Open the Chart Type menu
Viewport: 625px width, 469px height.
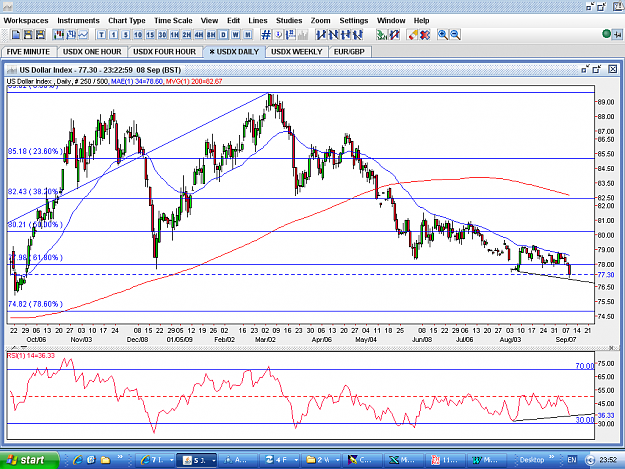coord(127,21)
